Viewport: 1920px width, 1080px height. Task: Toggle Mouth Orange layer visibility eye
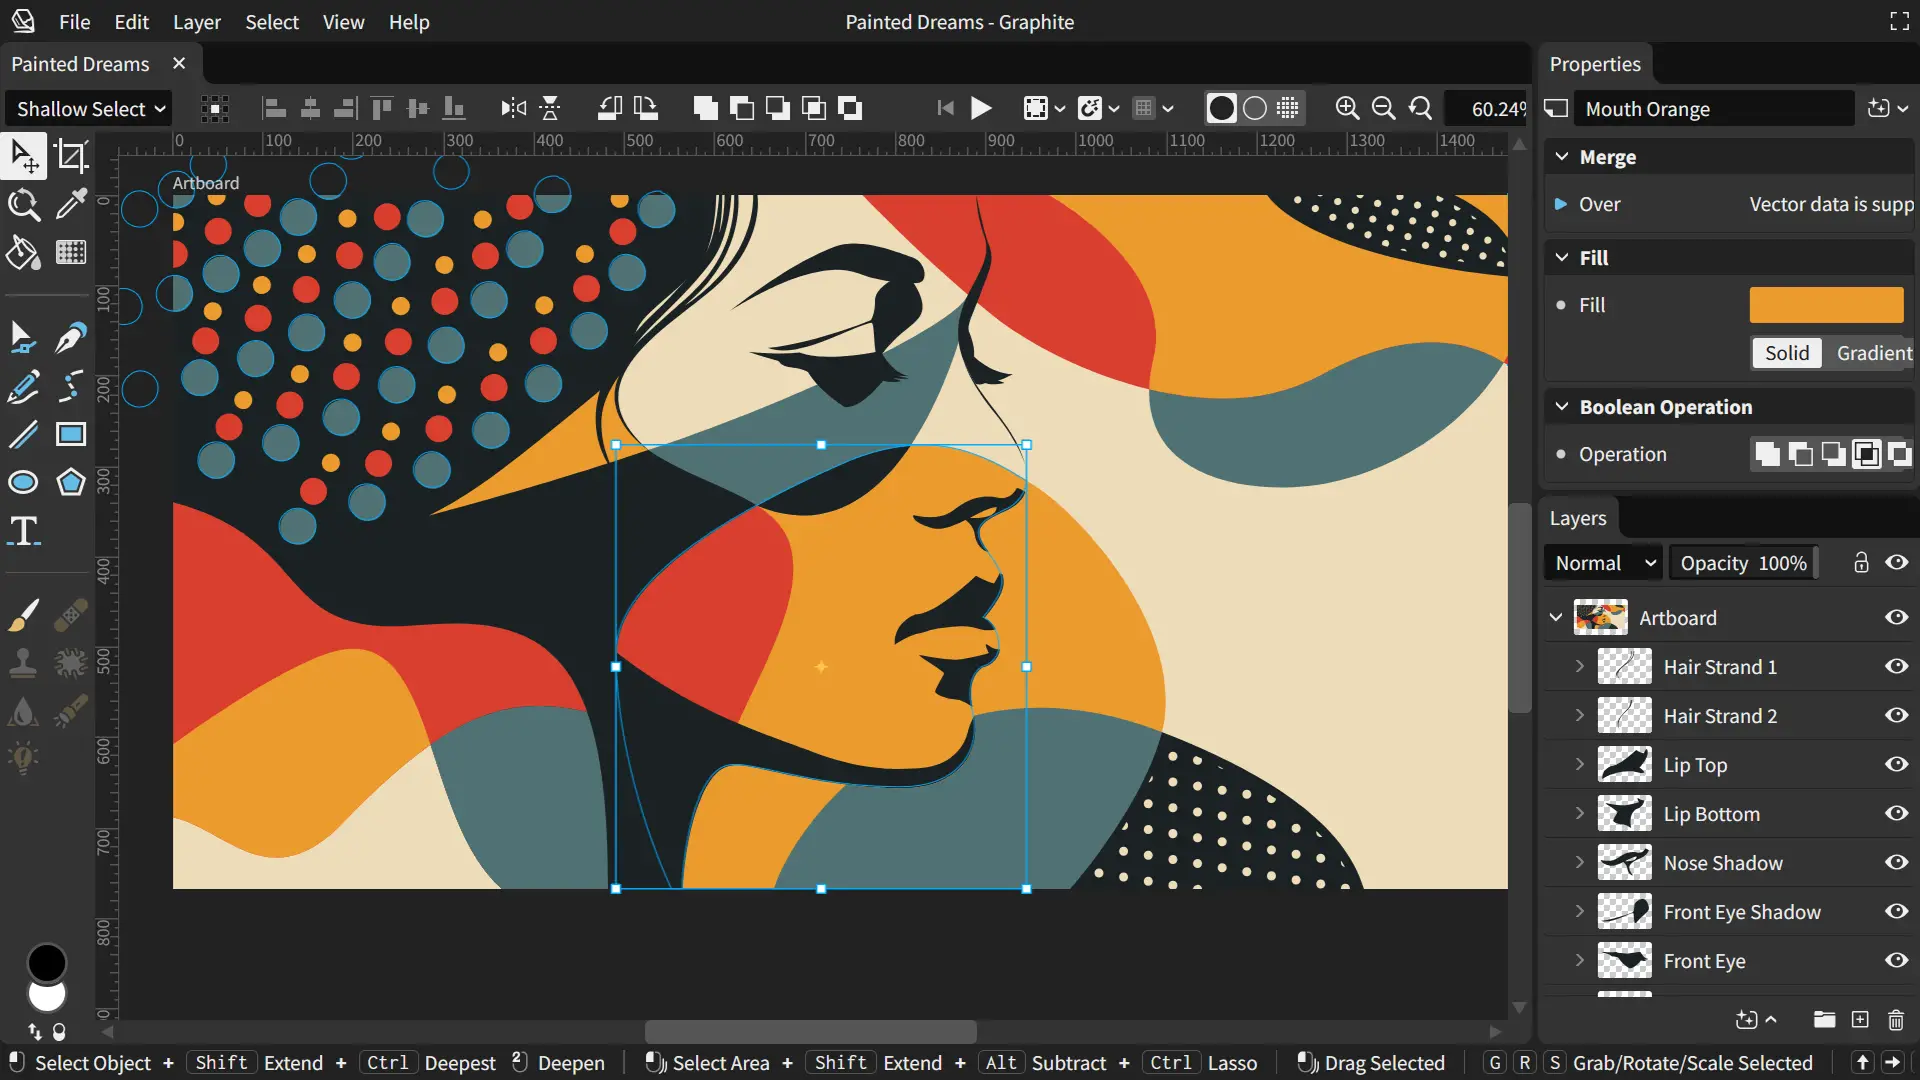(x=1897, y=562)
